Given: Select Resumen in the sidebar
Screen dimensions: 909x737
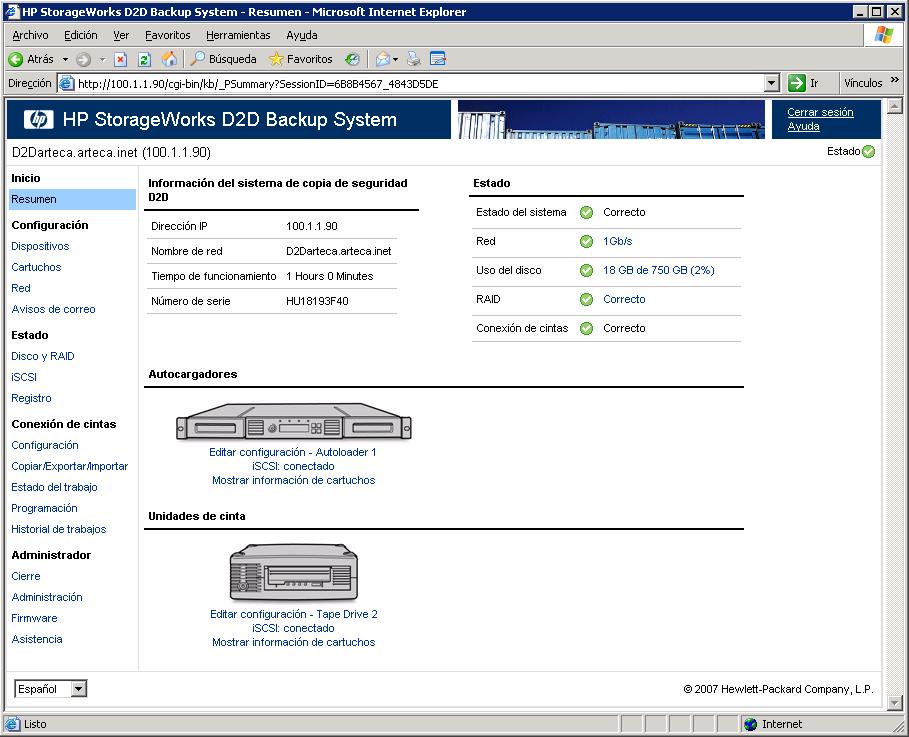Looking at the screenshot, I should click(x=72, y=199).
